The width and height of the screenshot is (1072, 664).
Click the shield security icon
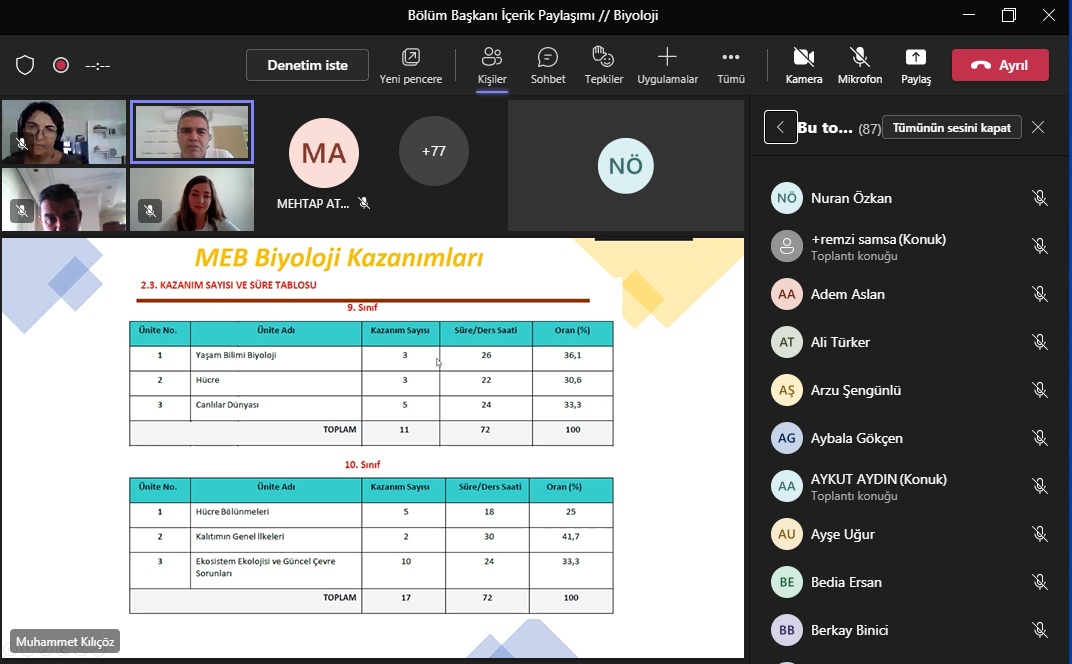click(x=25, y=65)
